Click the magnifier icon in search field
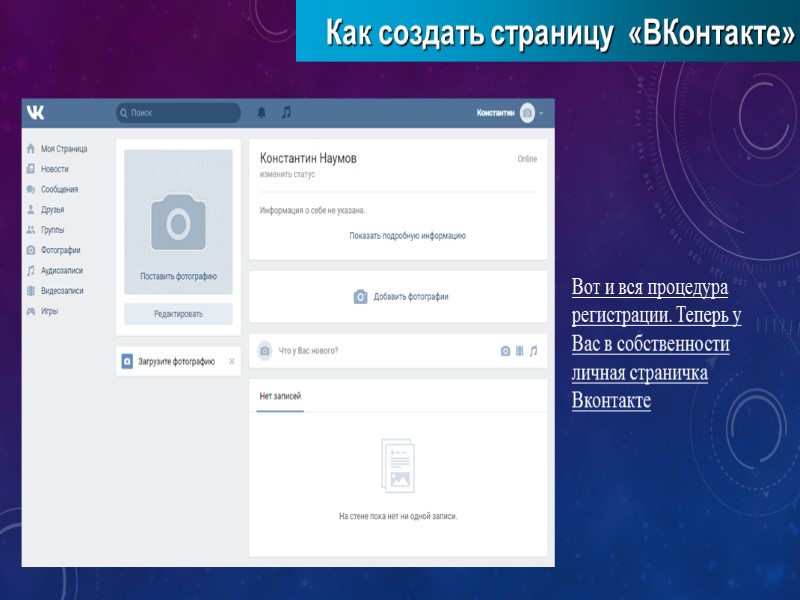 click(x=123, y=113)
